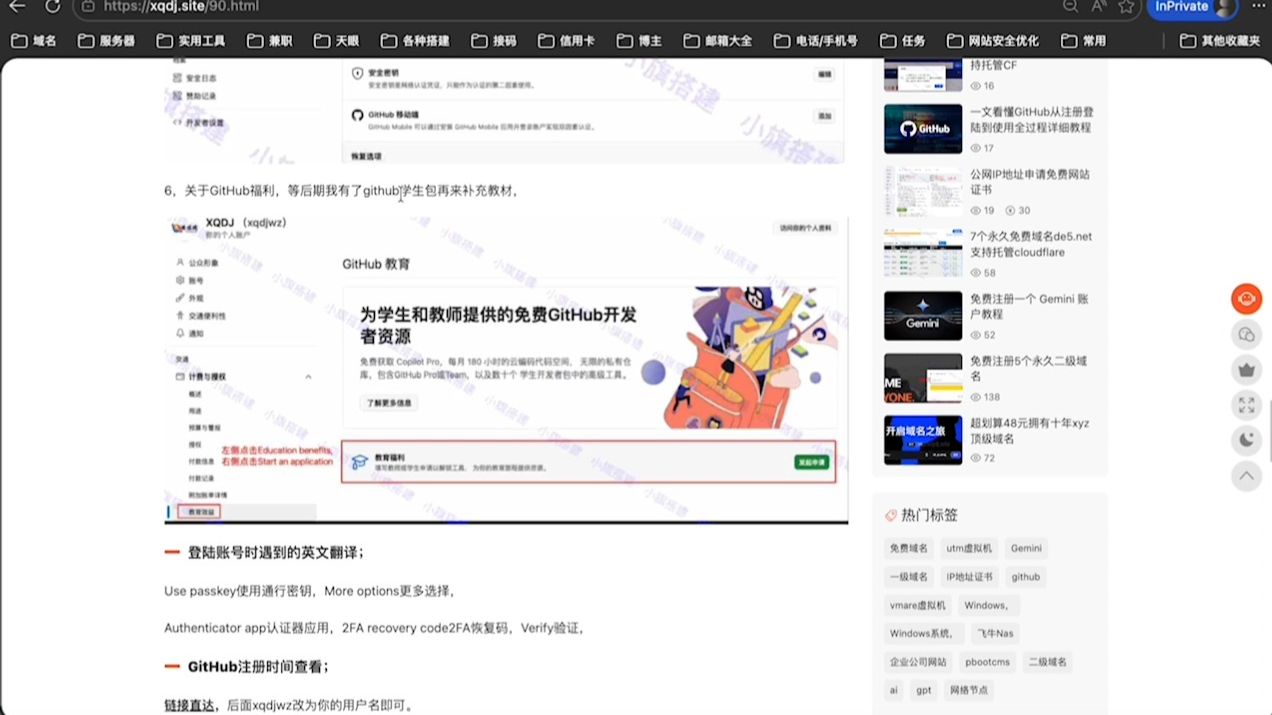Click the GitHub article thumbnail

pos(923,129)
